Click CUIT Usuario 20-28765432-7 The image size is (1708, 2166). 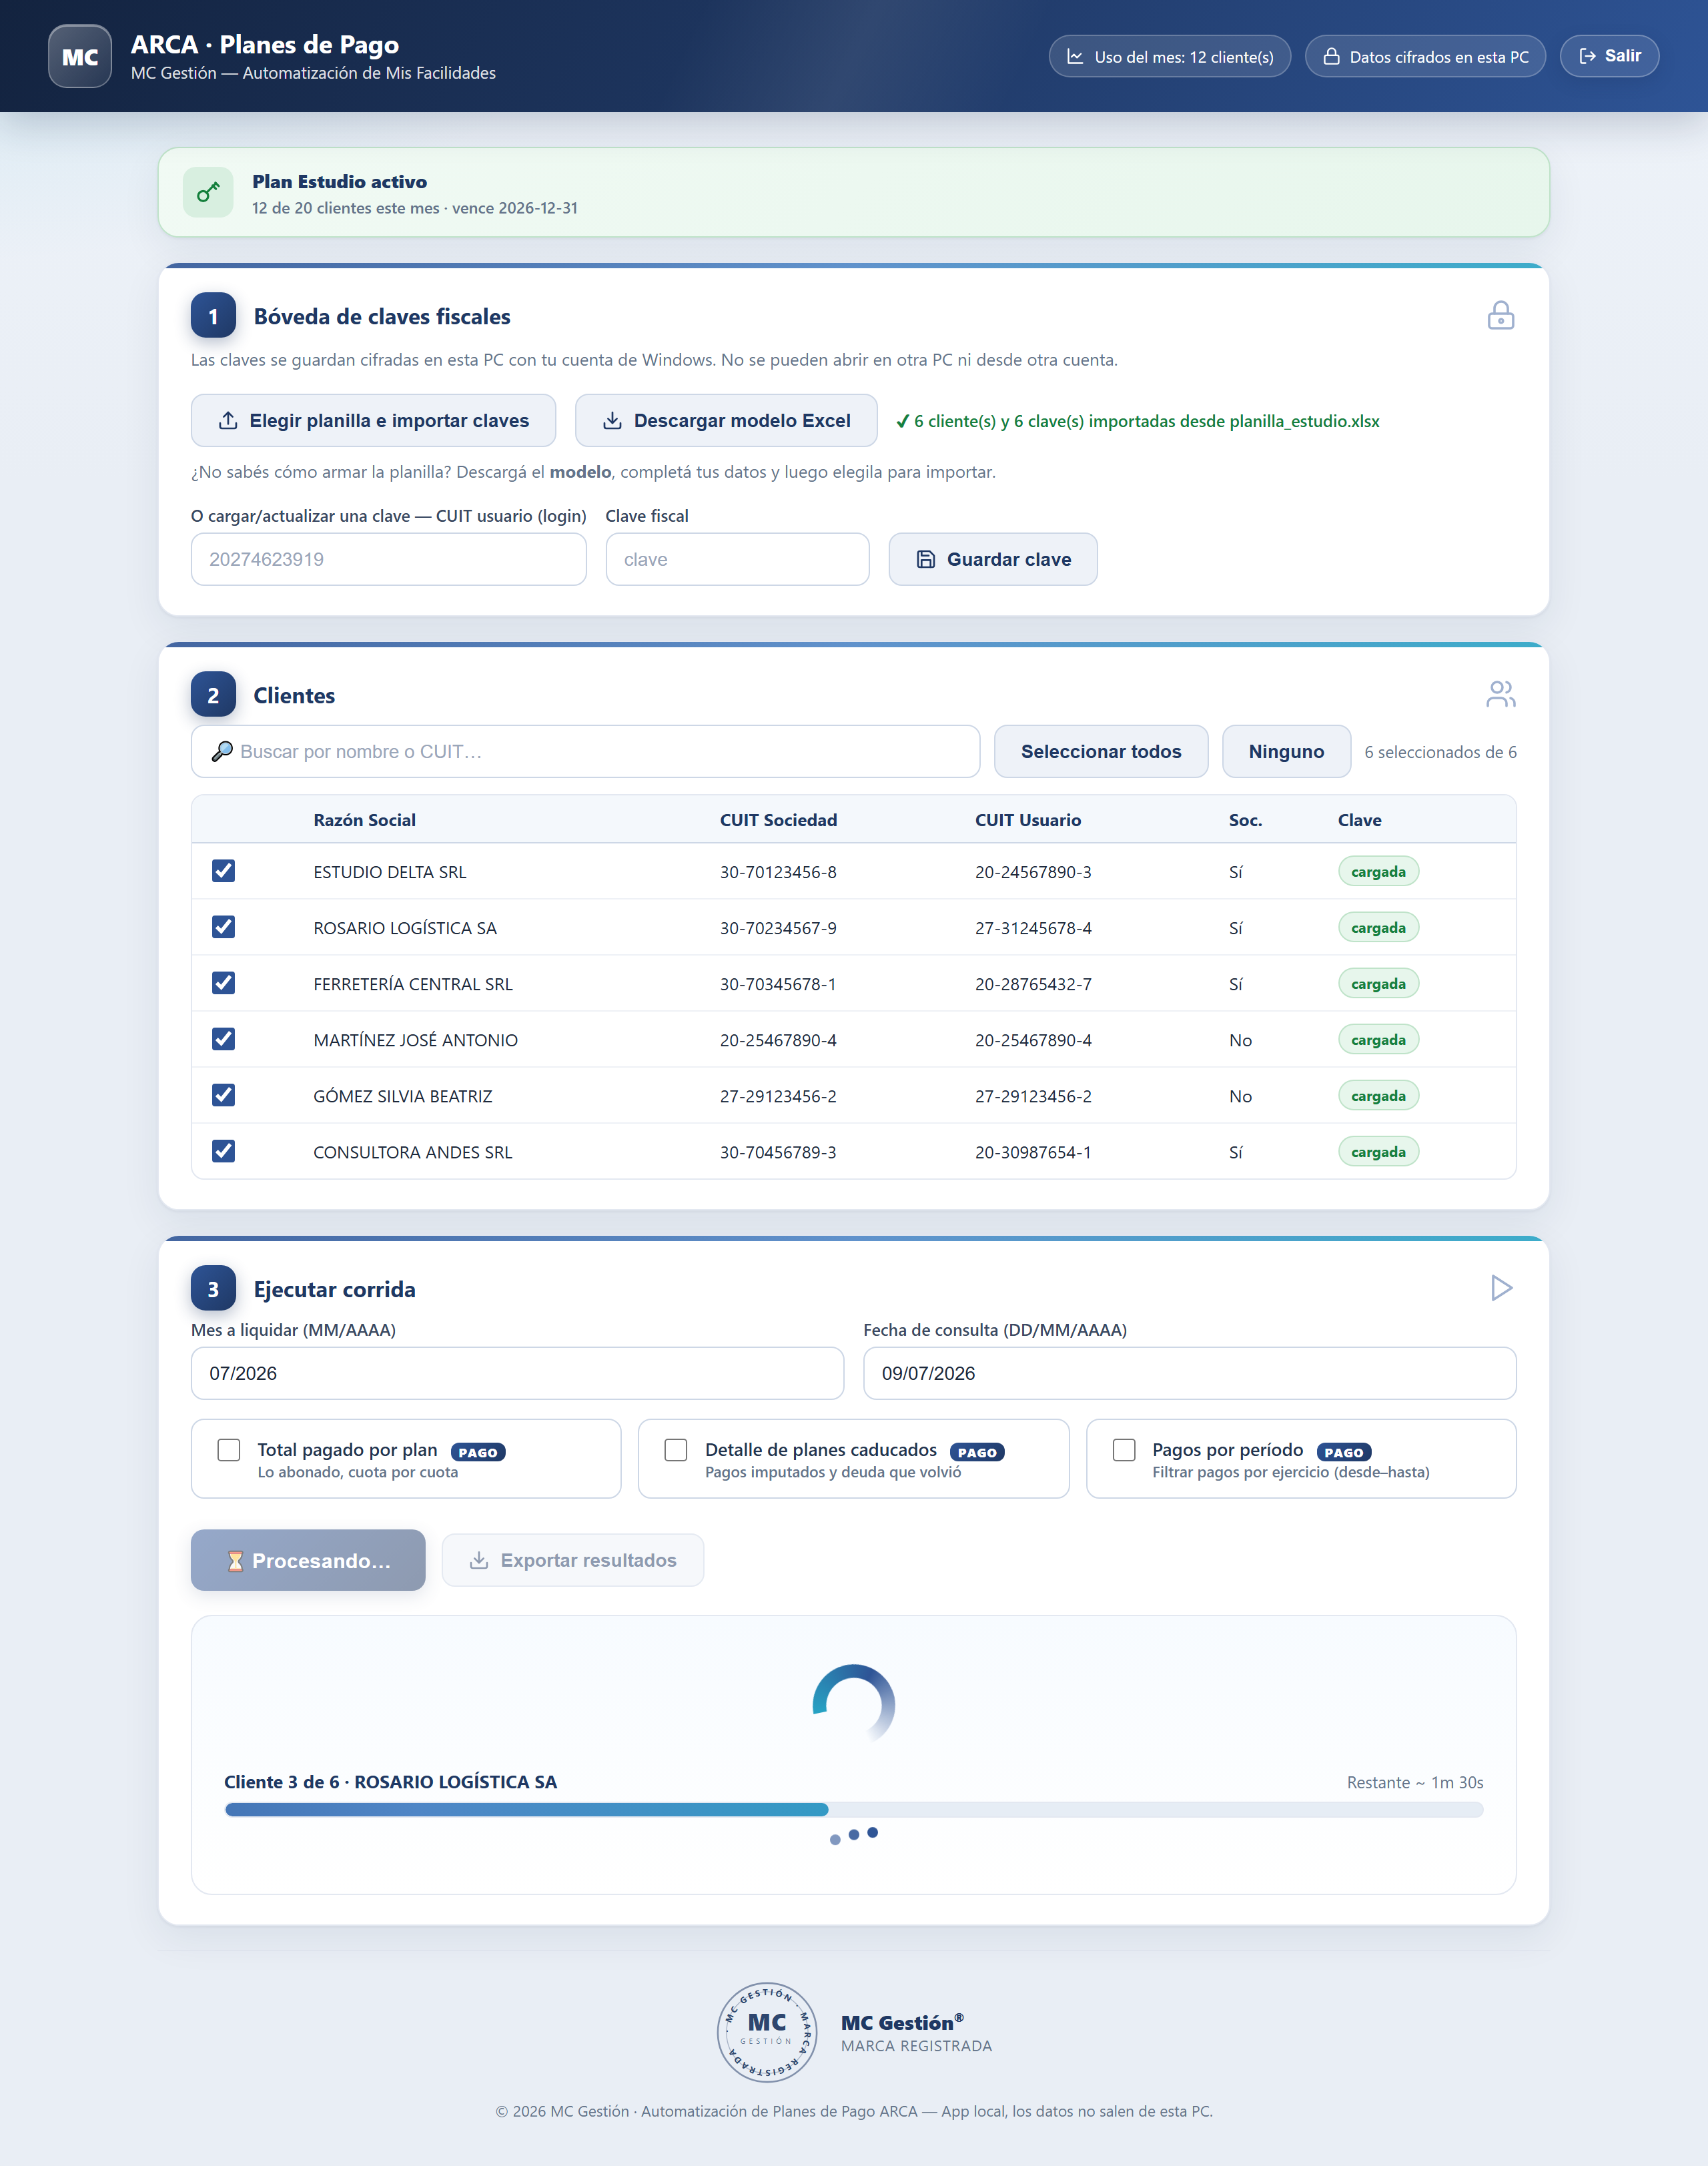1033,984
